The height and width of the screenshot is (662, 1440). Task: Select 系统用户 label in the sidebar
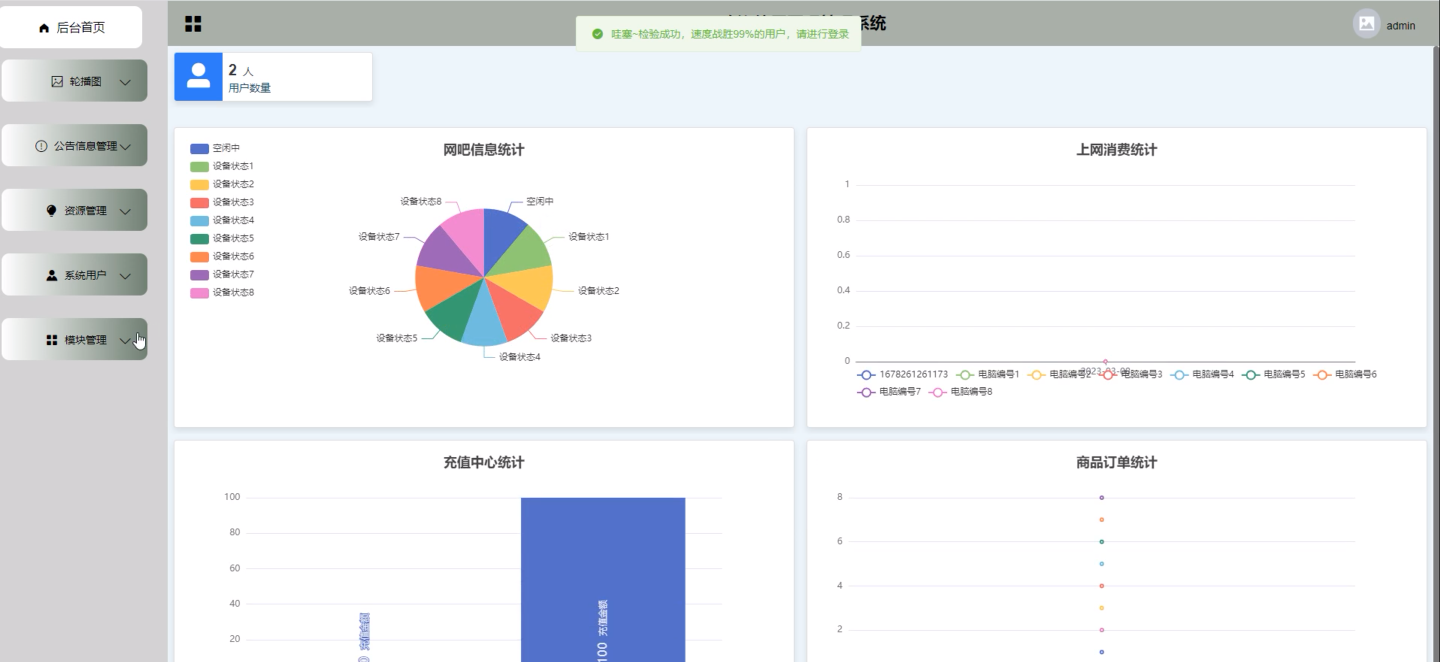[x=86, y=275]
